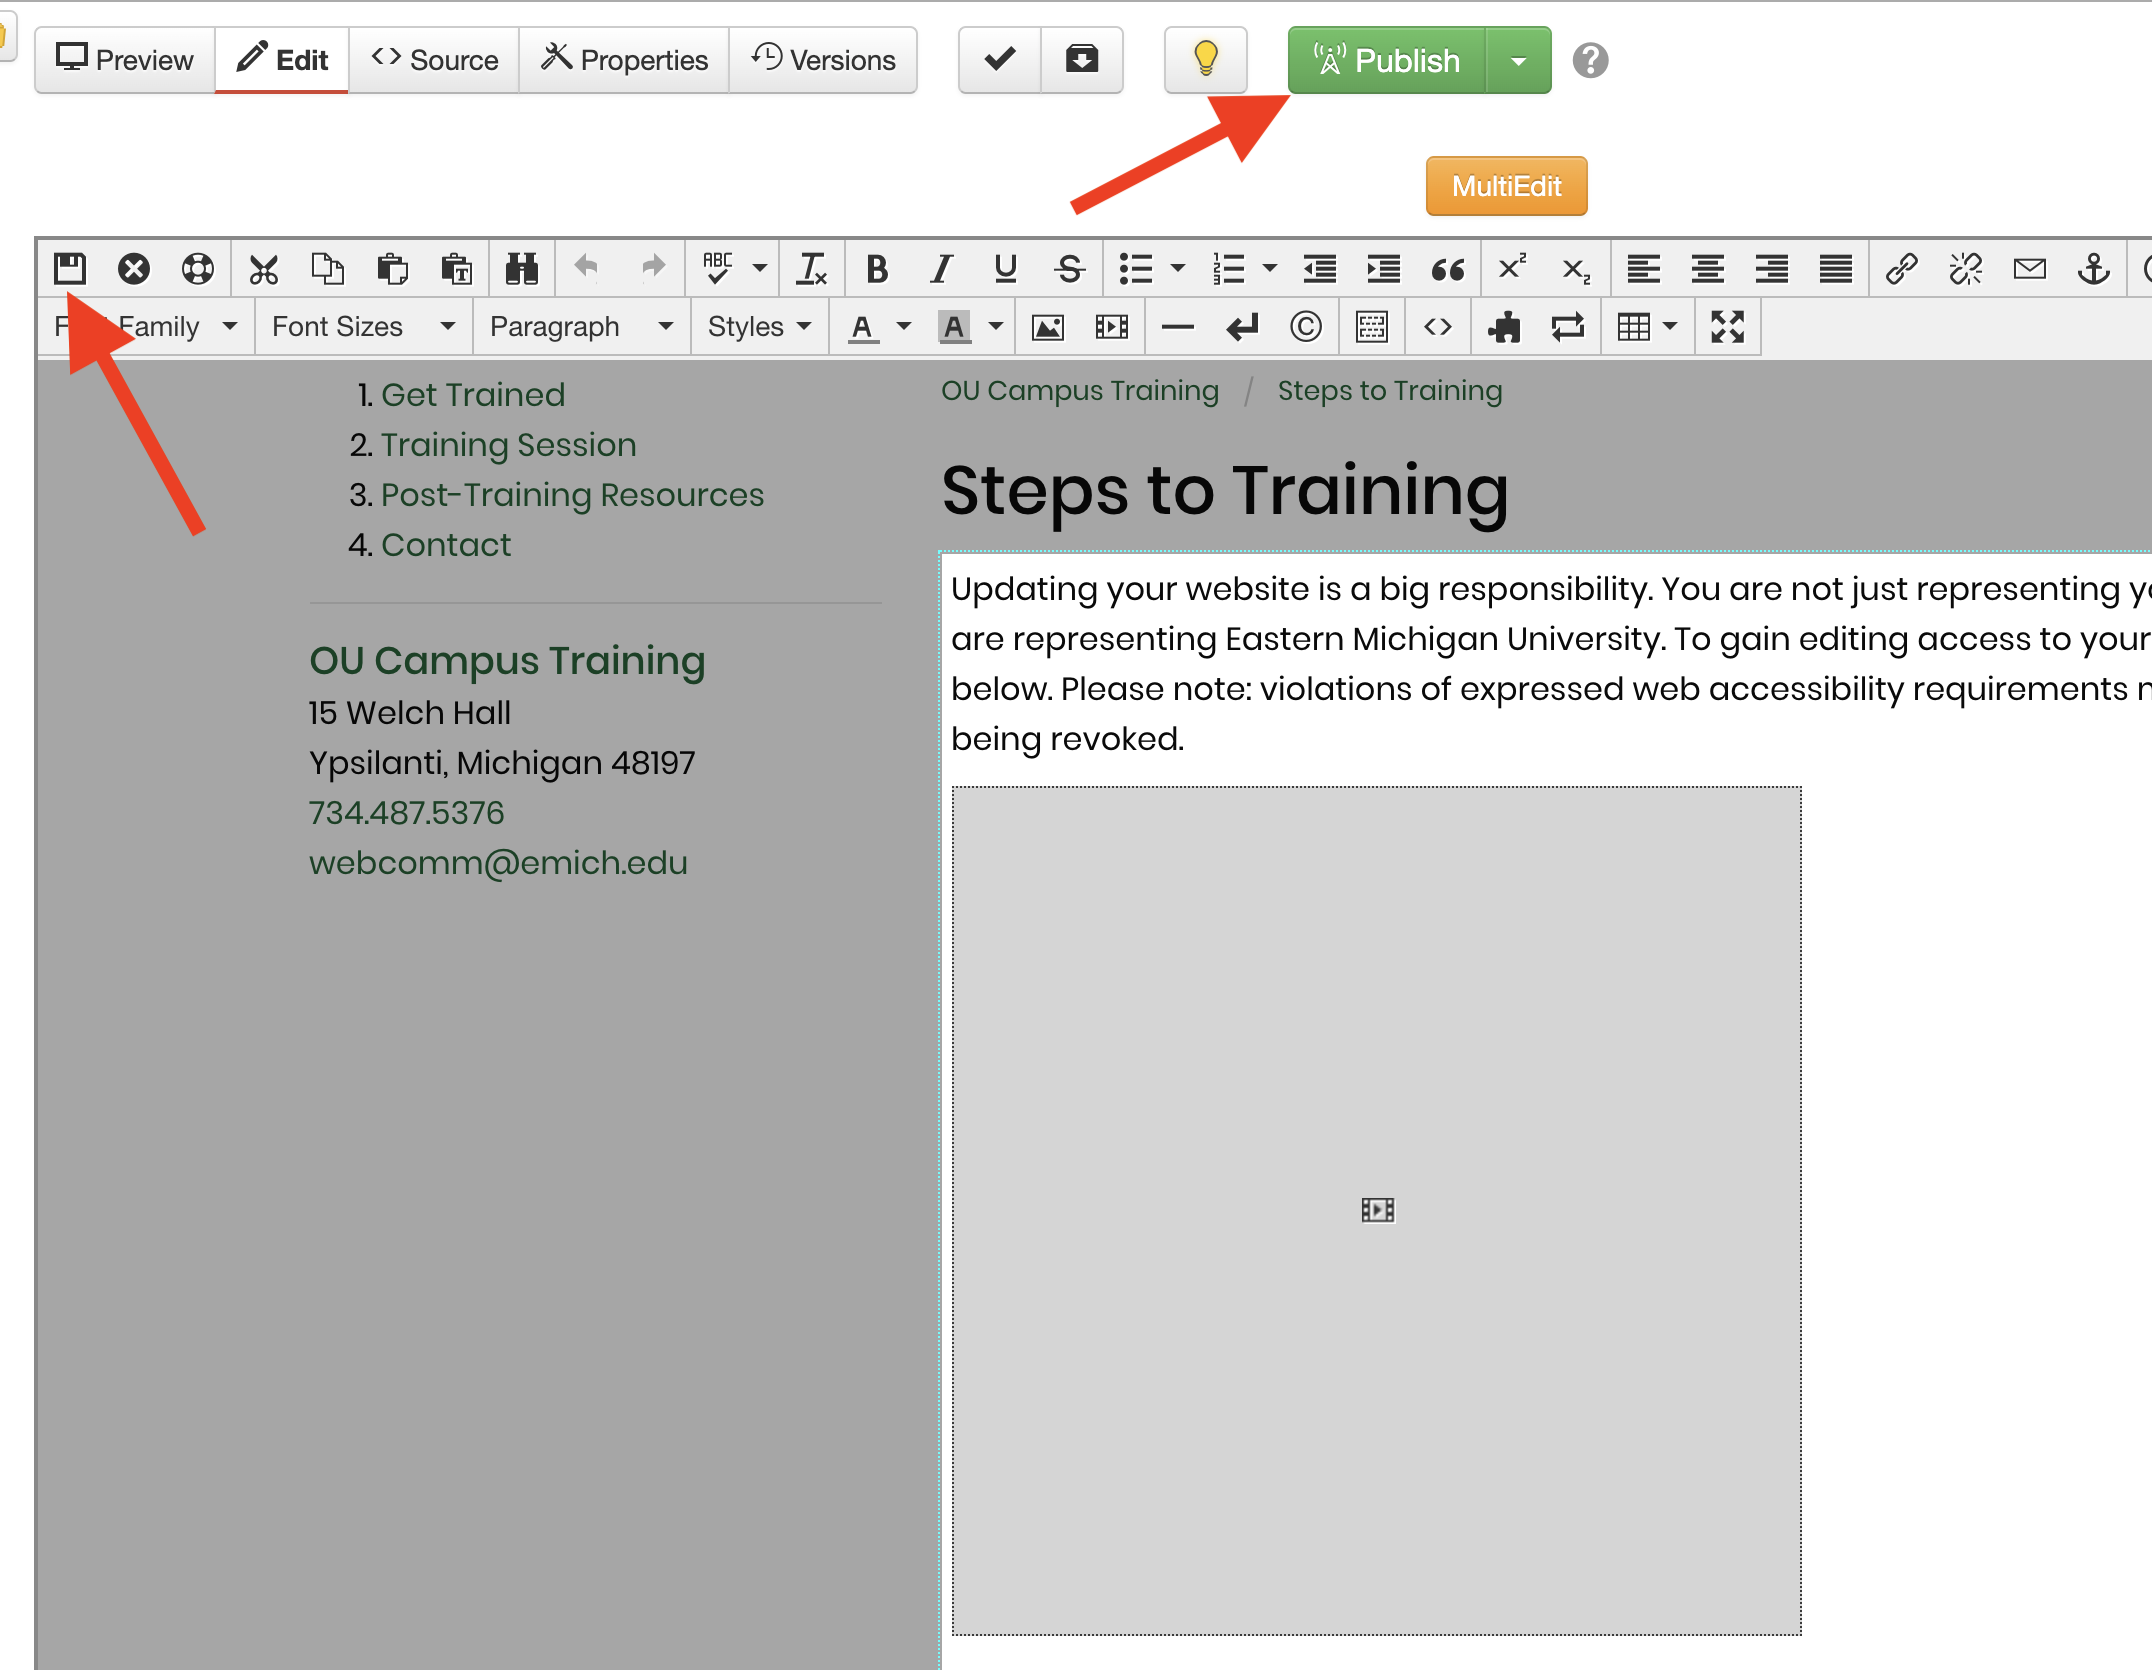Toggle Strikethrough formatting
This screenshot has width=2152, height=1670.
[x=1069, y=268]
